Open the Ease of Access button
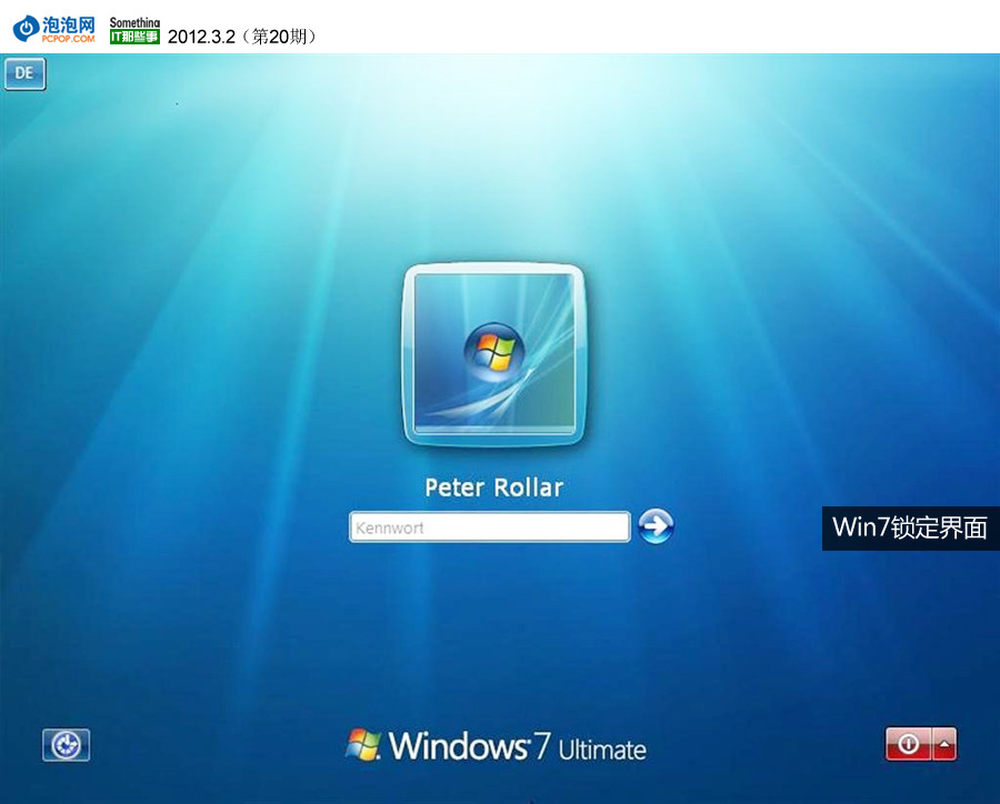 (66, 745)
